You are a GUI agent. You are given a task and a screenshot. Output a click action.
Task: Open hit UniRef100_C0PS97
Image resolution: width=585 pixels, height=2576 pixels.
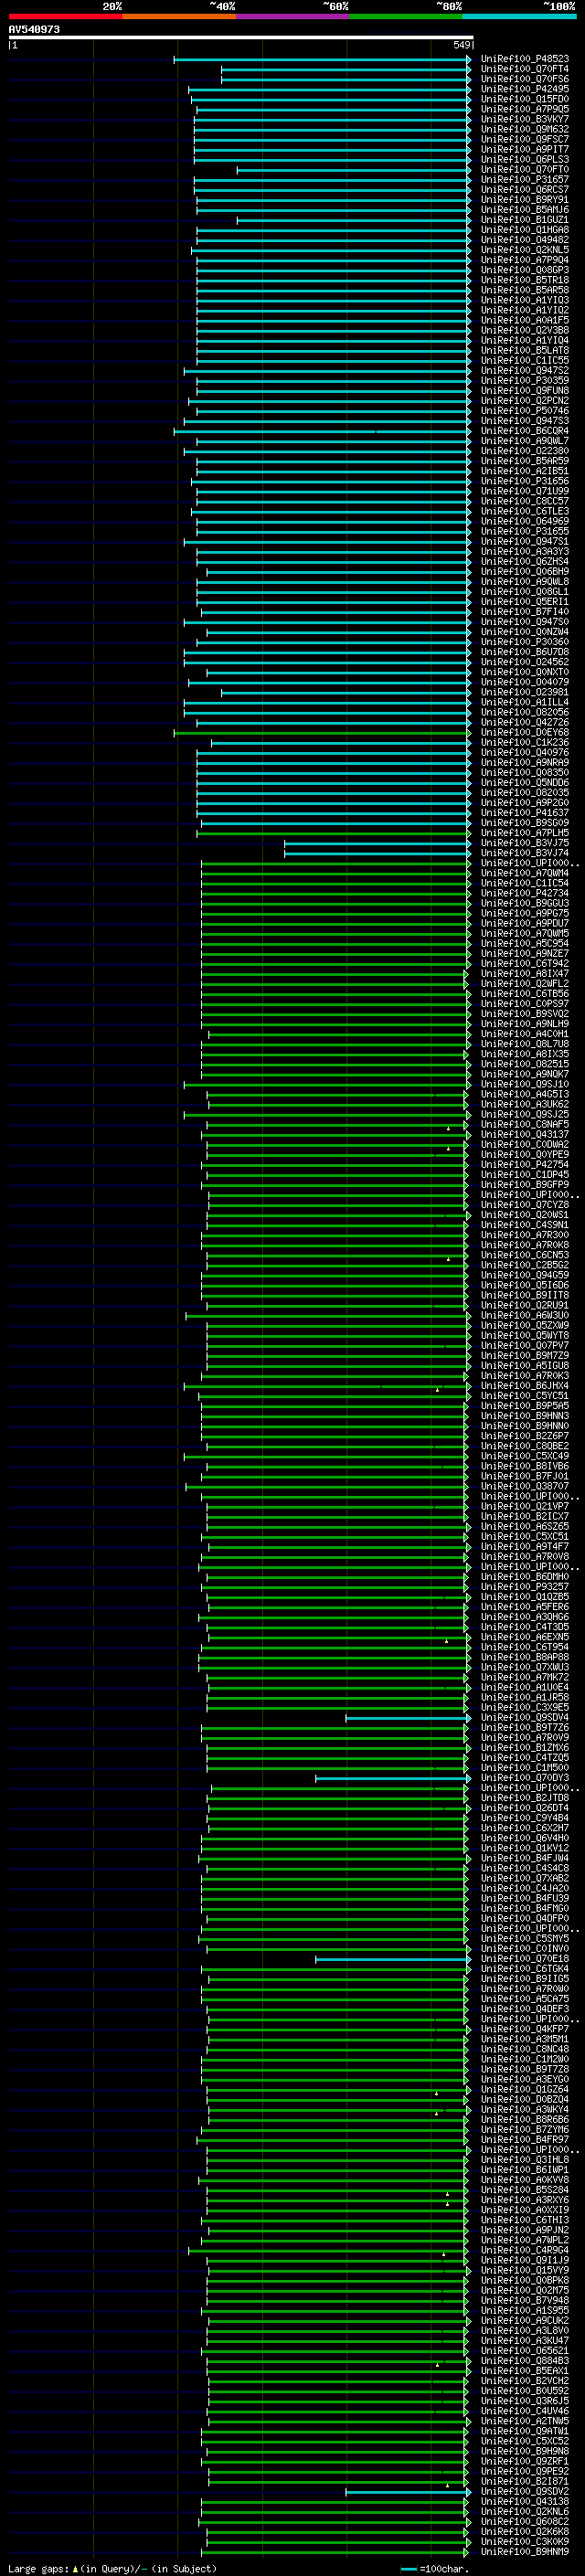point(525,1004)
